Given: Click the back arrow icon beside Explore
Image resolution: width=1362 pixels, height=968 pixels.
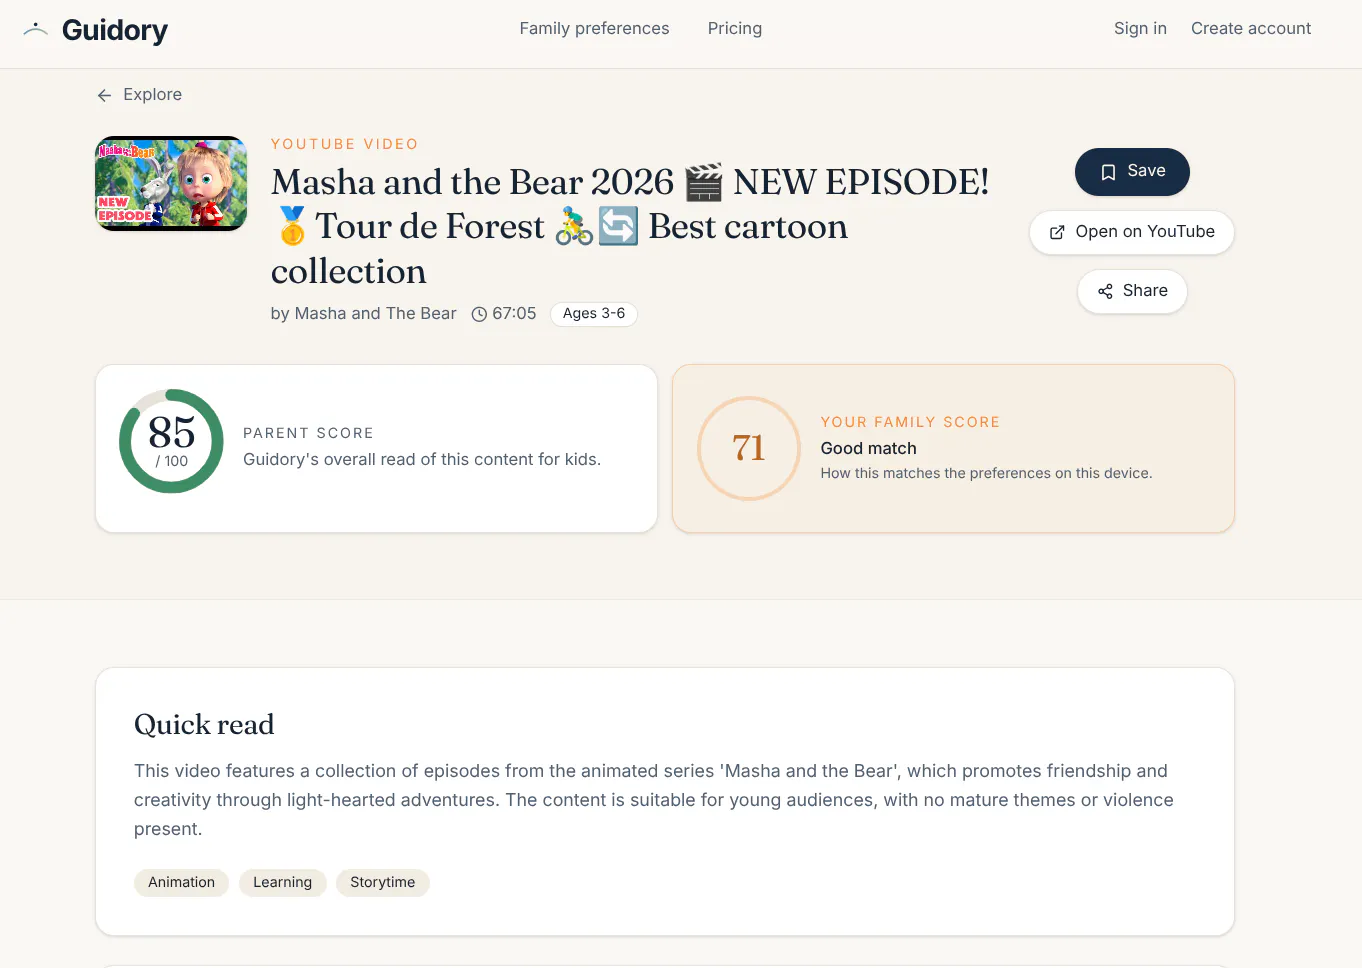Looking at the screenshot, I should [x=104, y=95].
